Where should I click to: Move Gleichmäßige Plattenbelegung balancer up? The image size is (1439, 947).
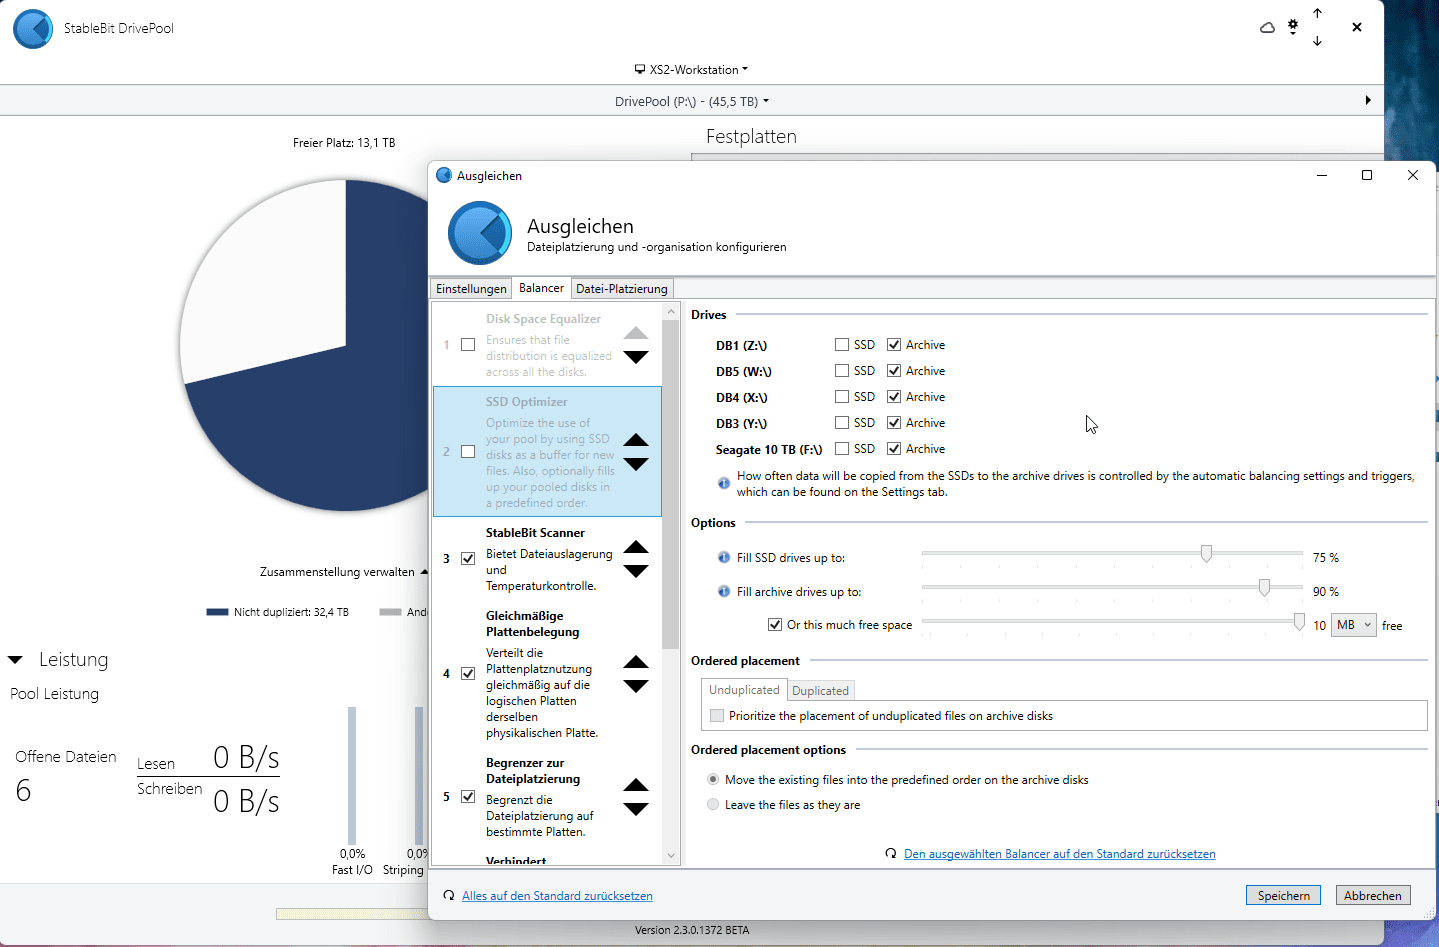pos(636,662)
